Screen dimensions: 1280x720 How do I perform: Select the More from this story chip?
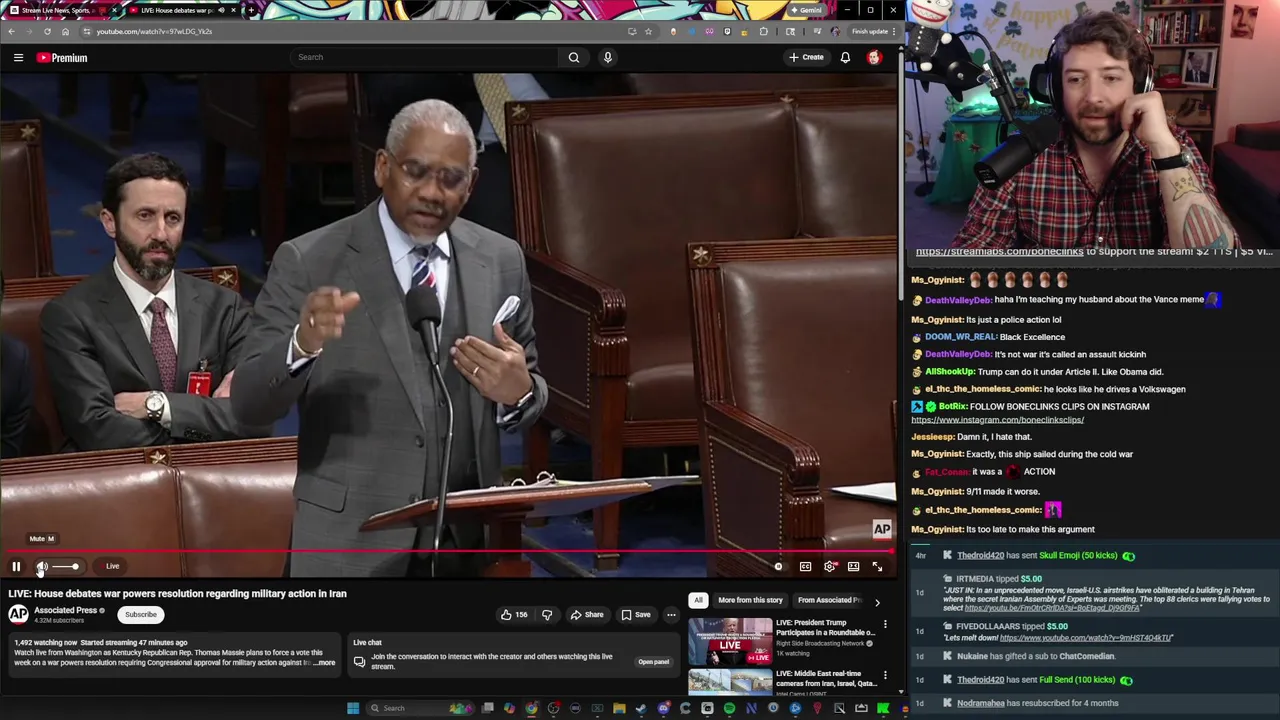click(x=750, y=600)
